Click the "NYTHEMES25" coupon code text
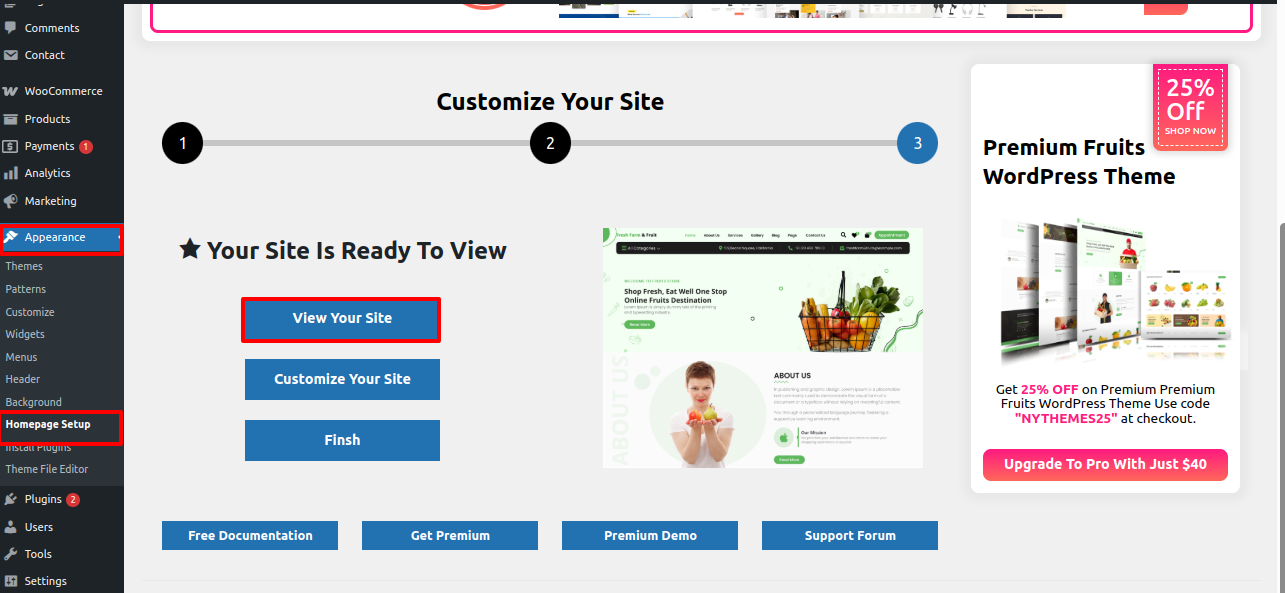 pyautogui.click(x=1066, y=419)
